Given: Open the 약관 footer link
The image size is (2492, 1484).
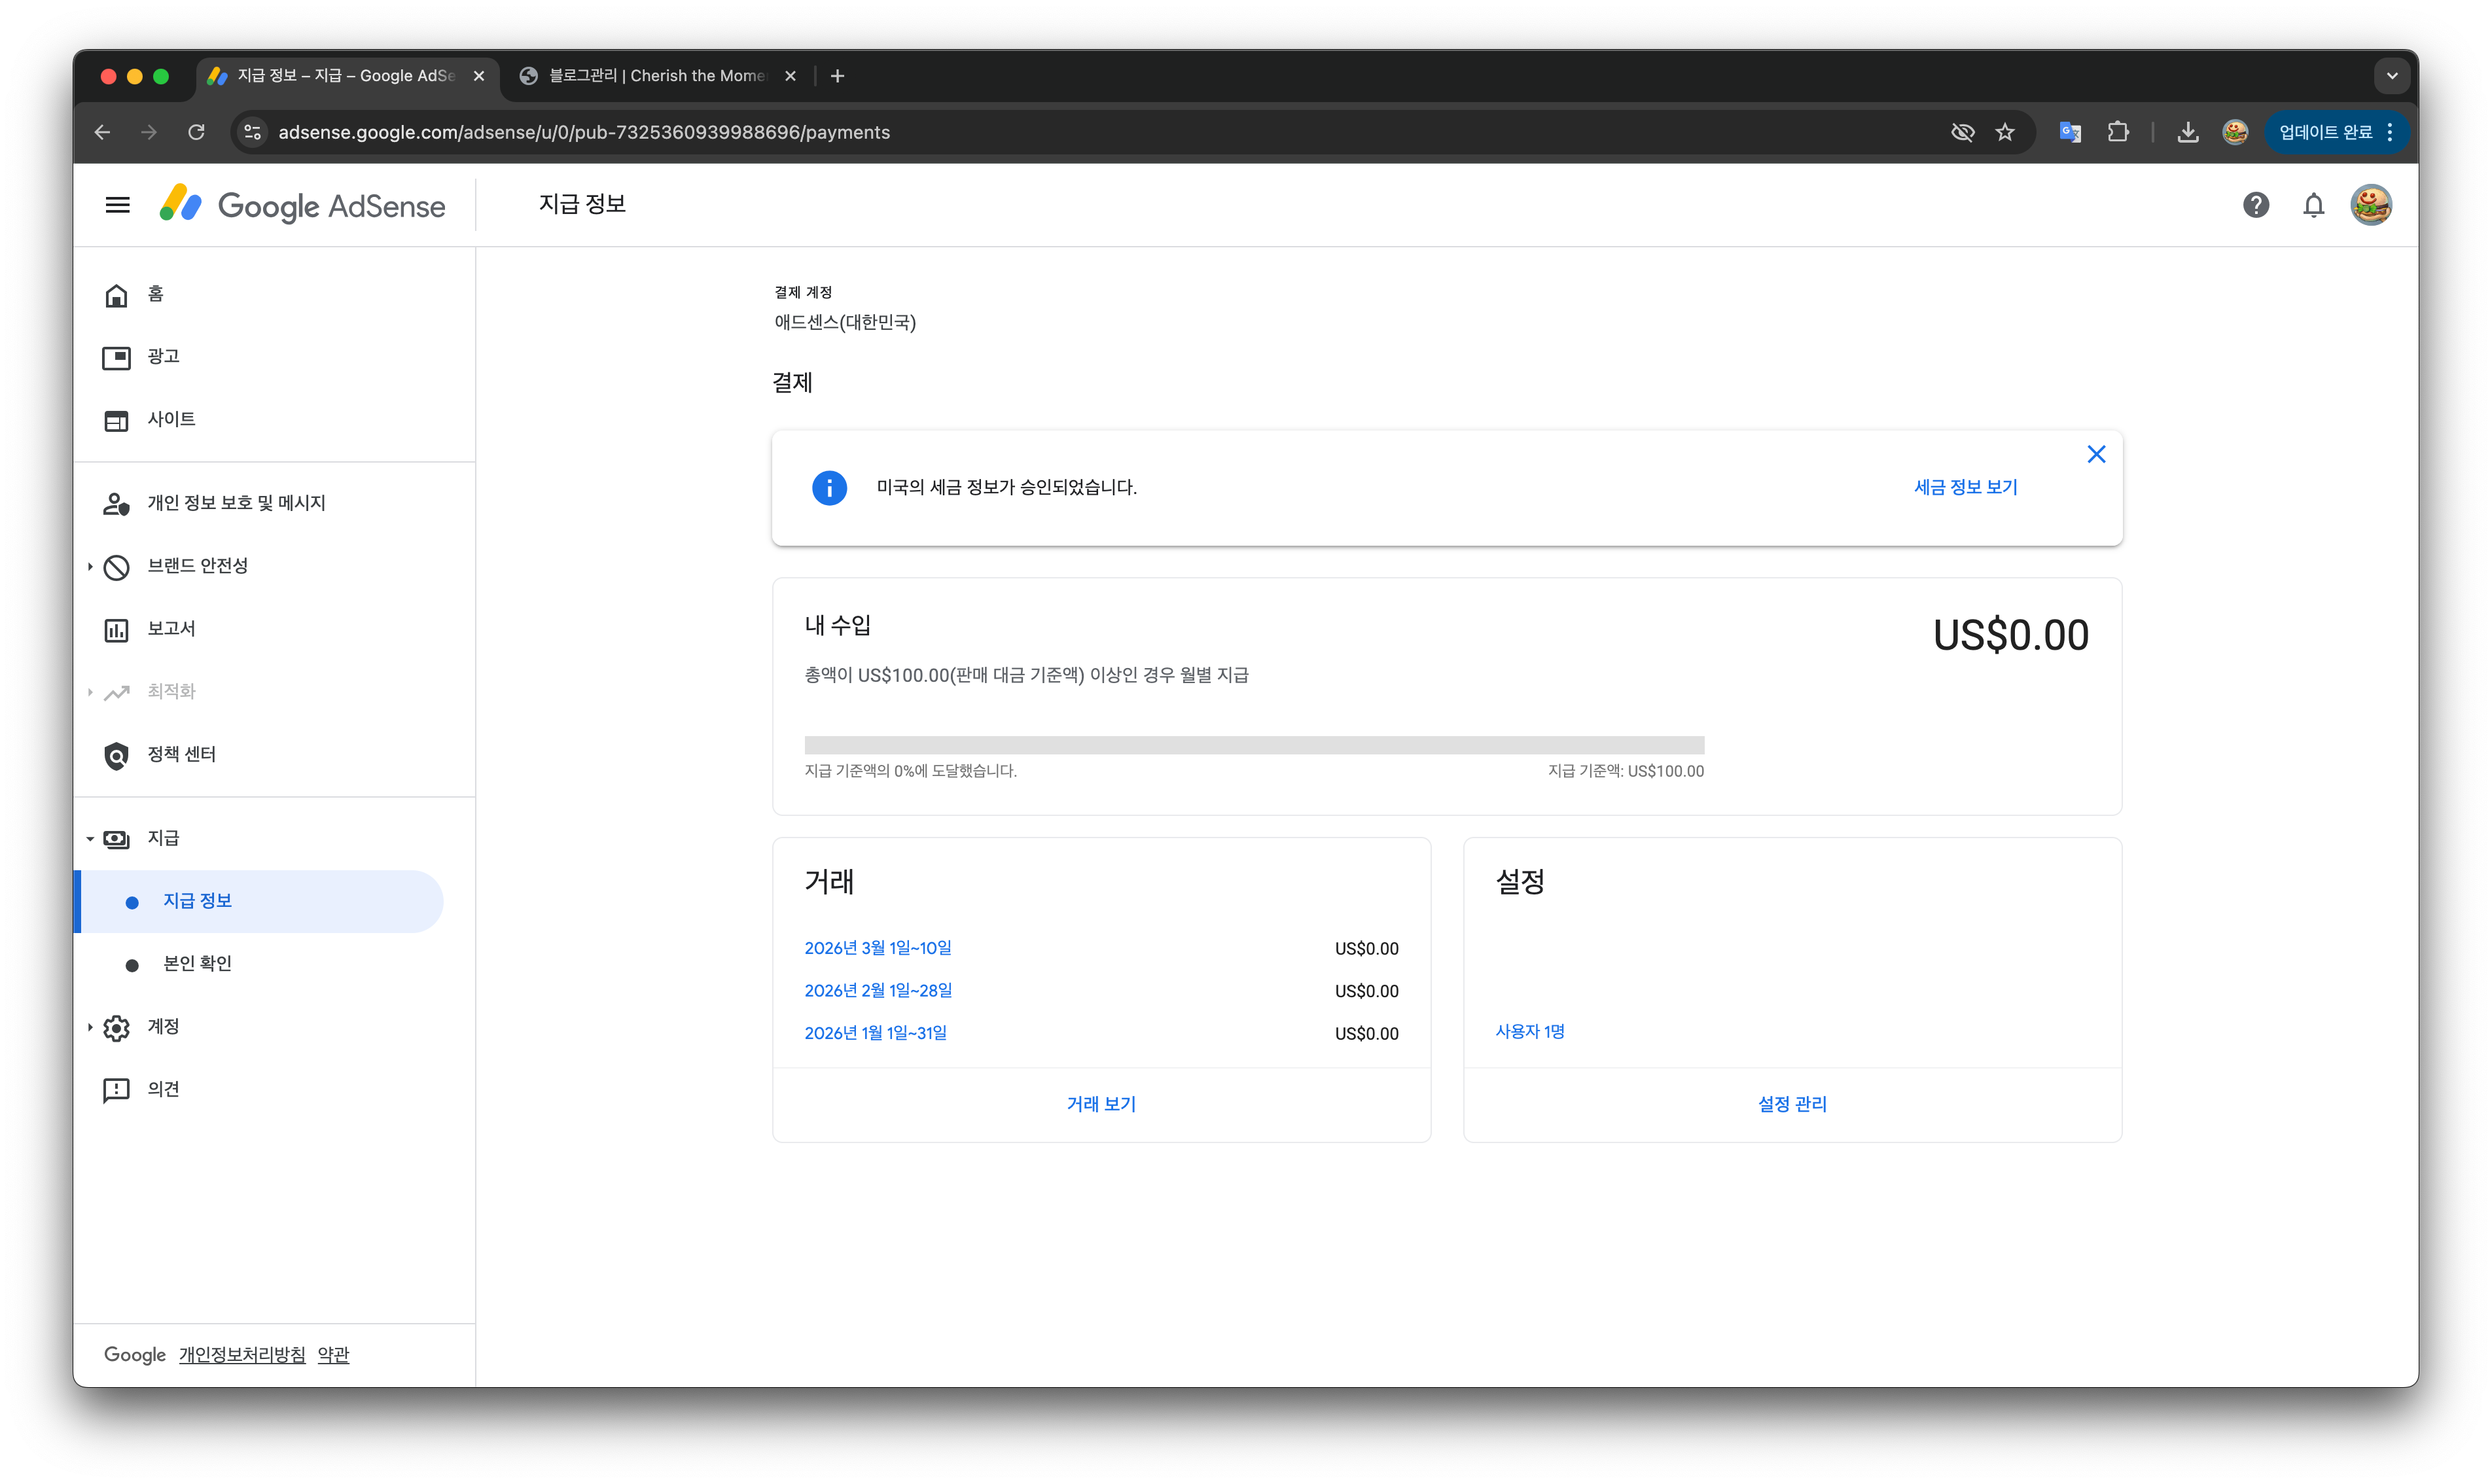Looking at the screenshot, I should [333, 1355].
